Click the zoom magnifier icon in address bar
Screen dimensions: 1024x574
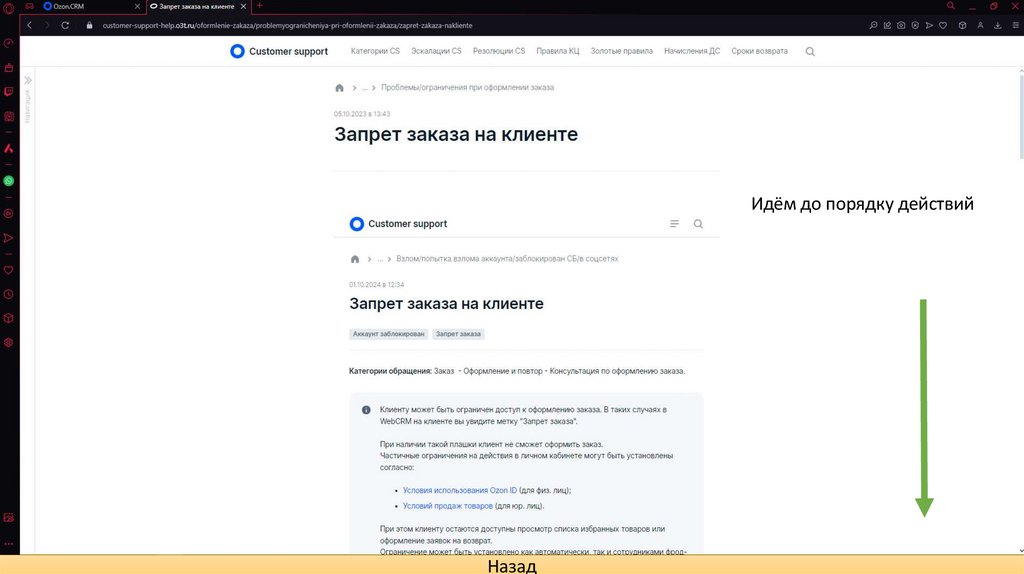873,25
